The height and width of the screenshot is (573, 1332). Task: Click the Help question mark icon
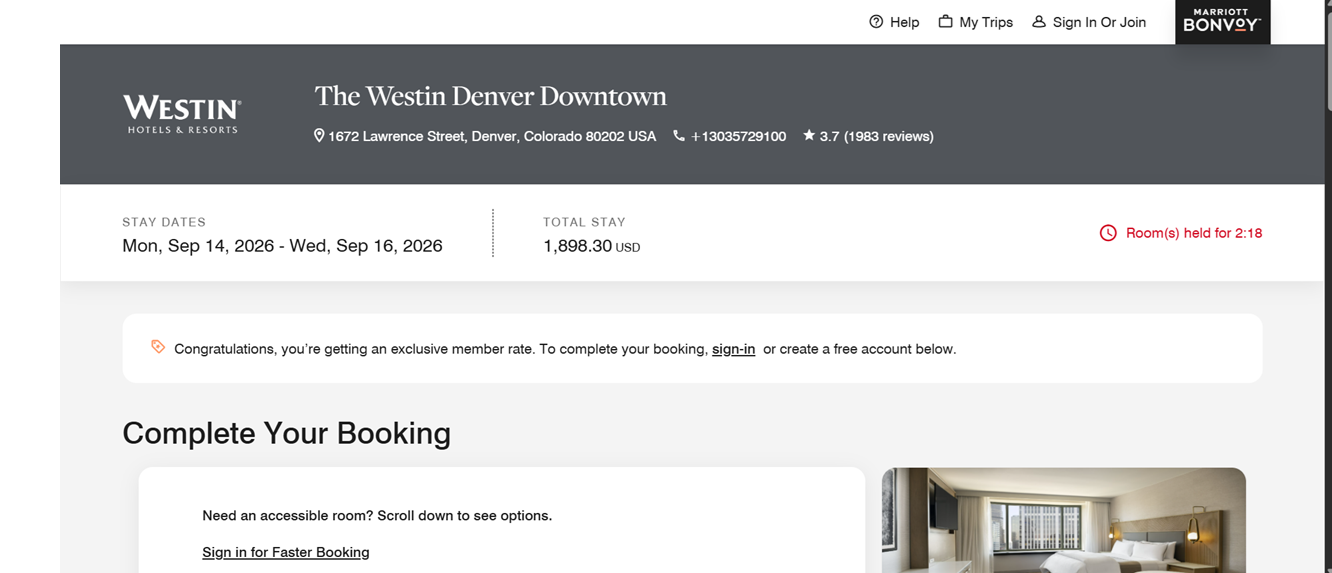876,22
